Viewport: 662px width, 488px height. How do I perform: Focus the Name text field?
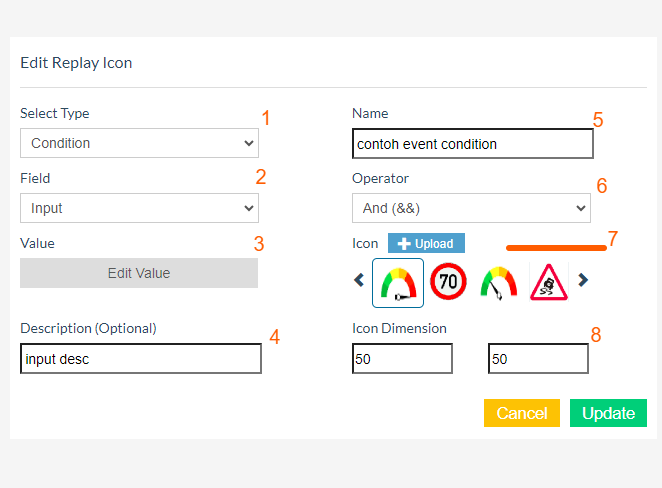tap(473, 143)
